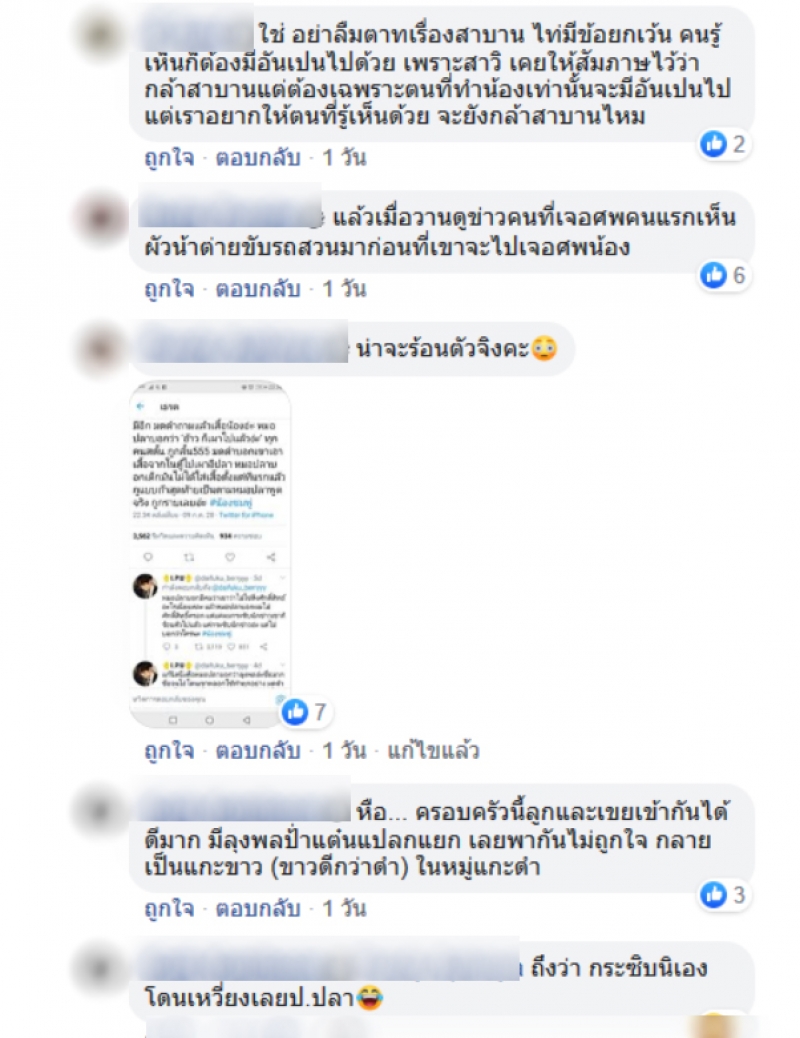Screen dimensions: 800x1038
Task: Click ถูกใจ under the first comment
Action: (x=170, y=158)
